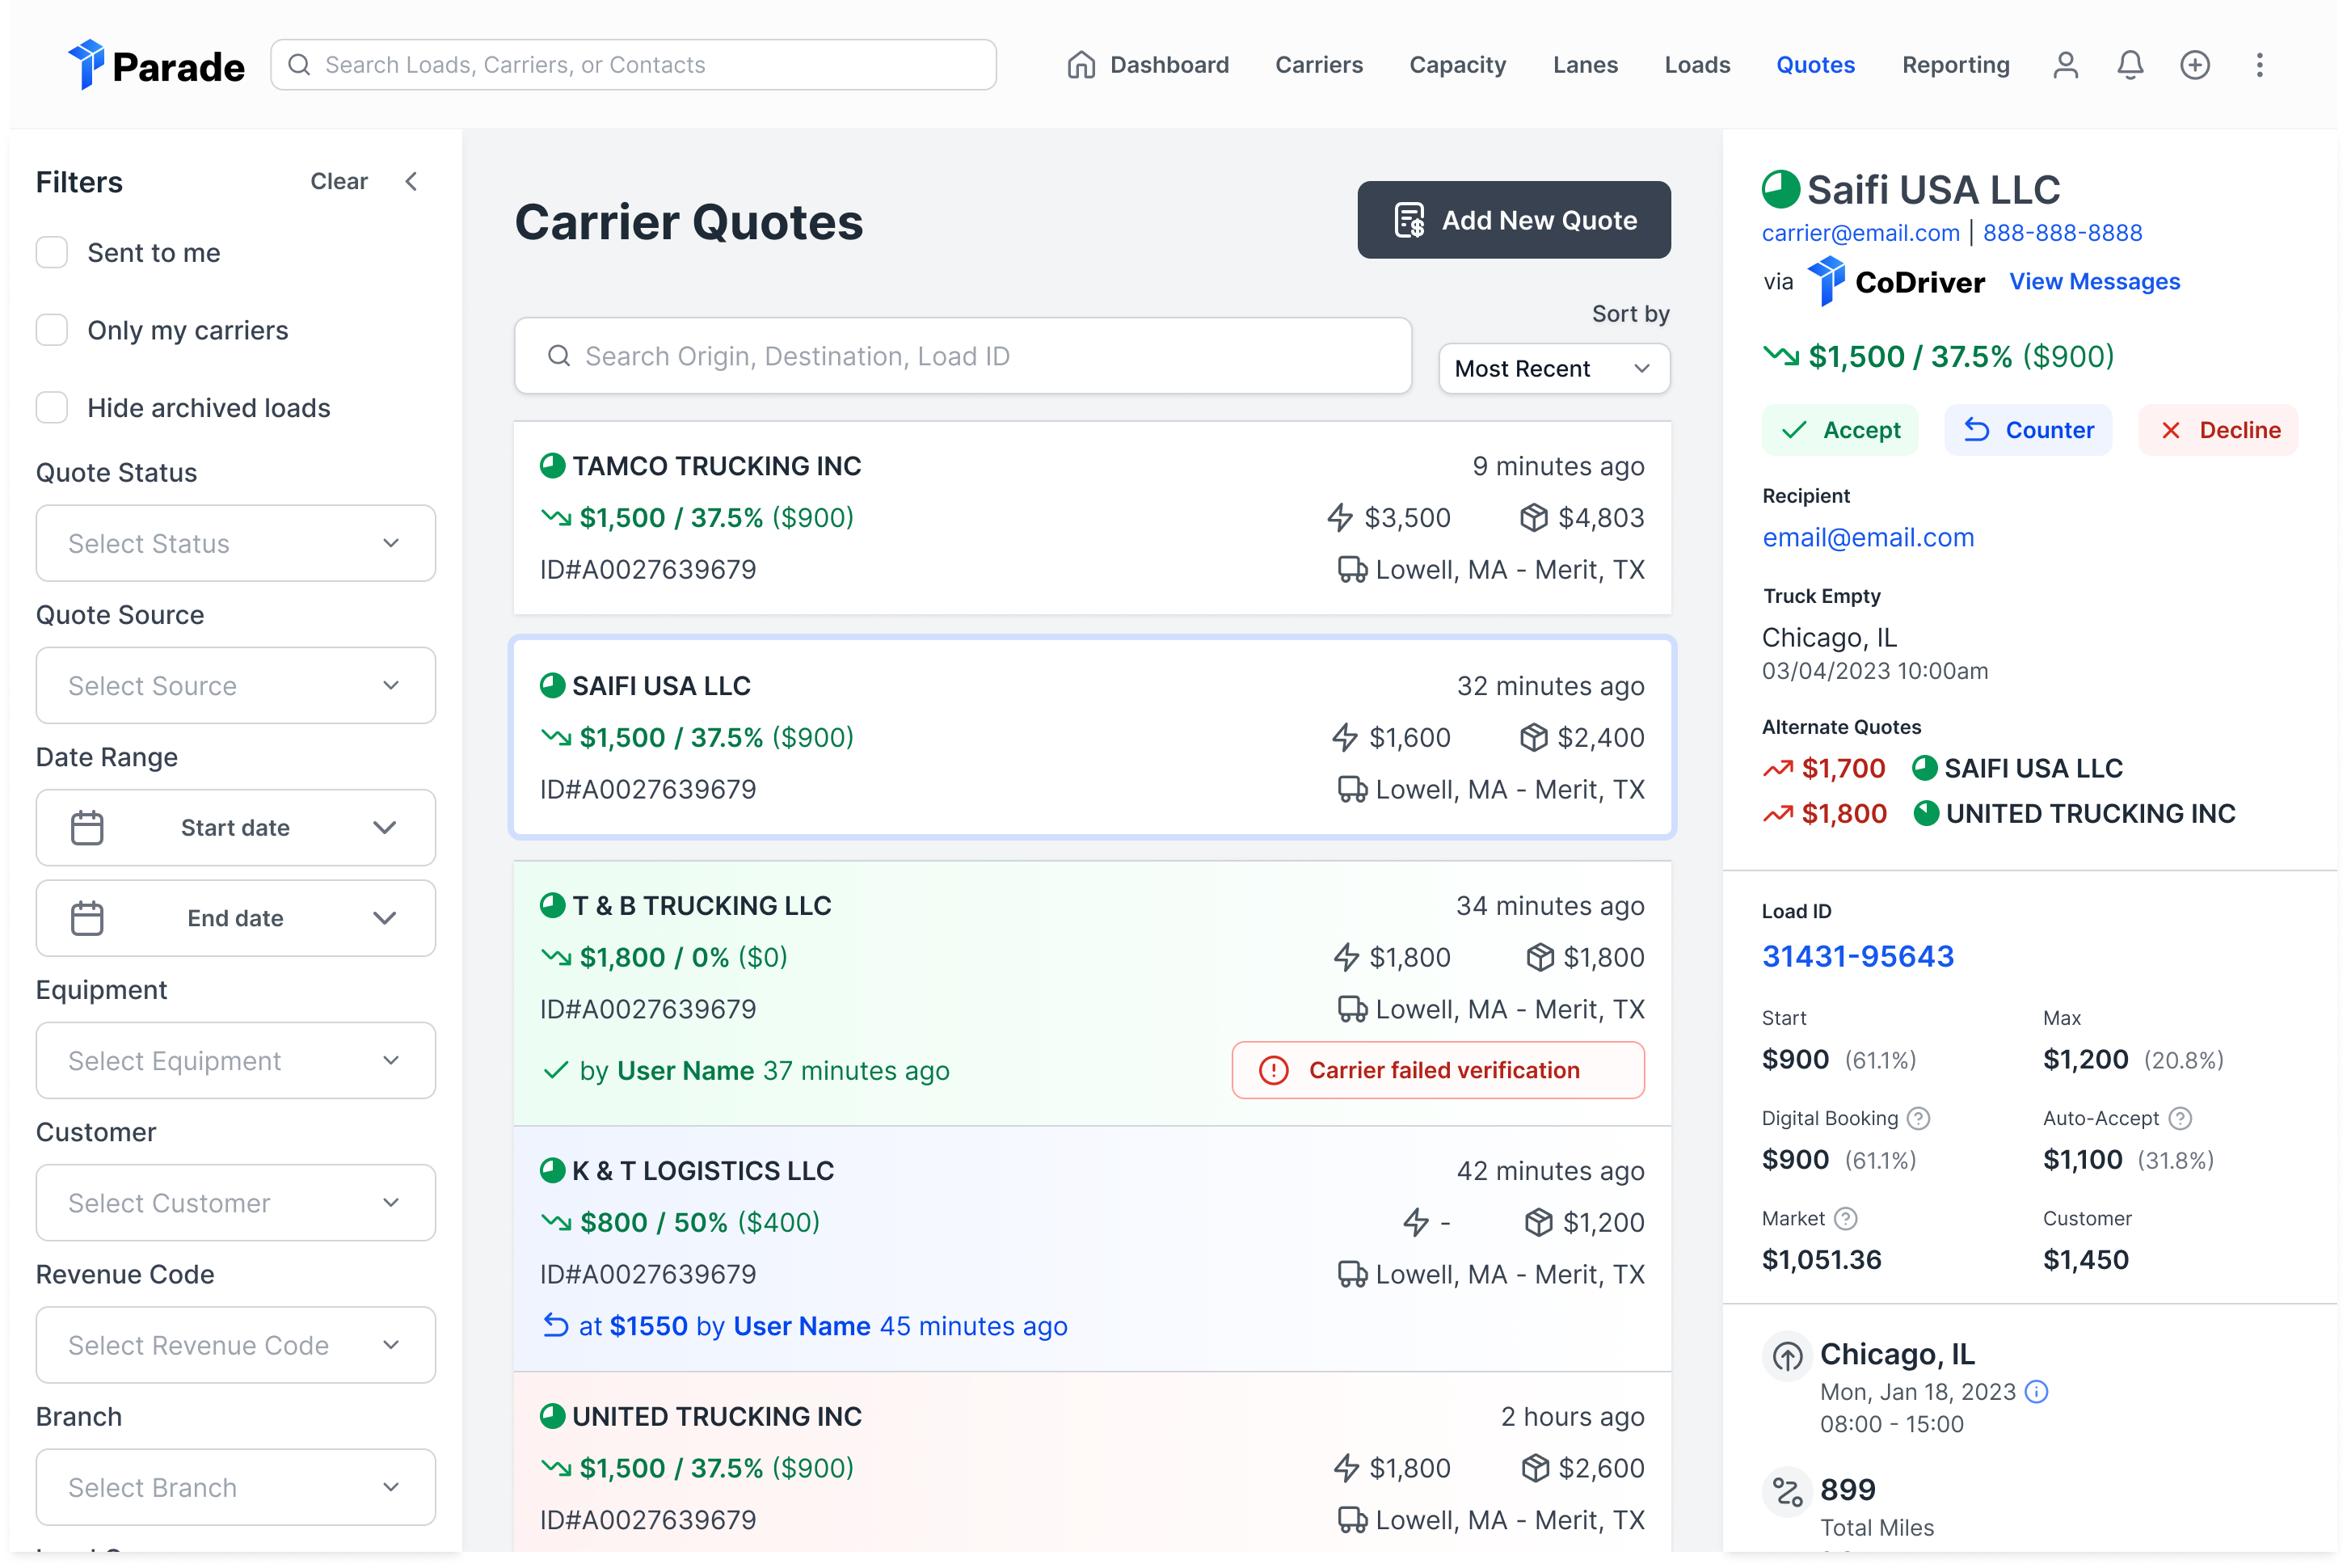Open the three-dot more options menu
The width and height of the screenshot is (2347, 1568).
pyautogui.click(x=2259, y=65)
